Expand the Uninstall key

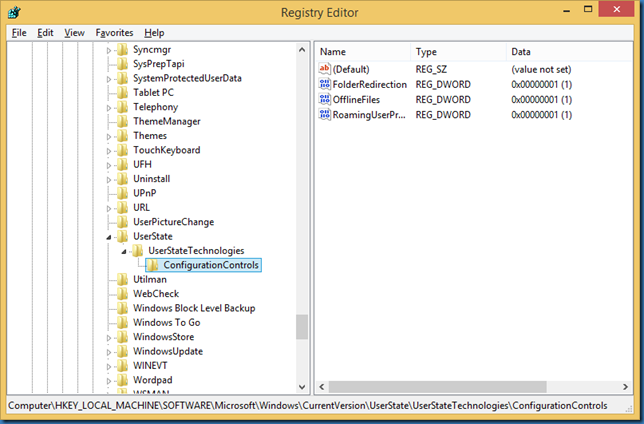(x=109, y=180)
